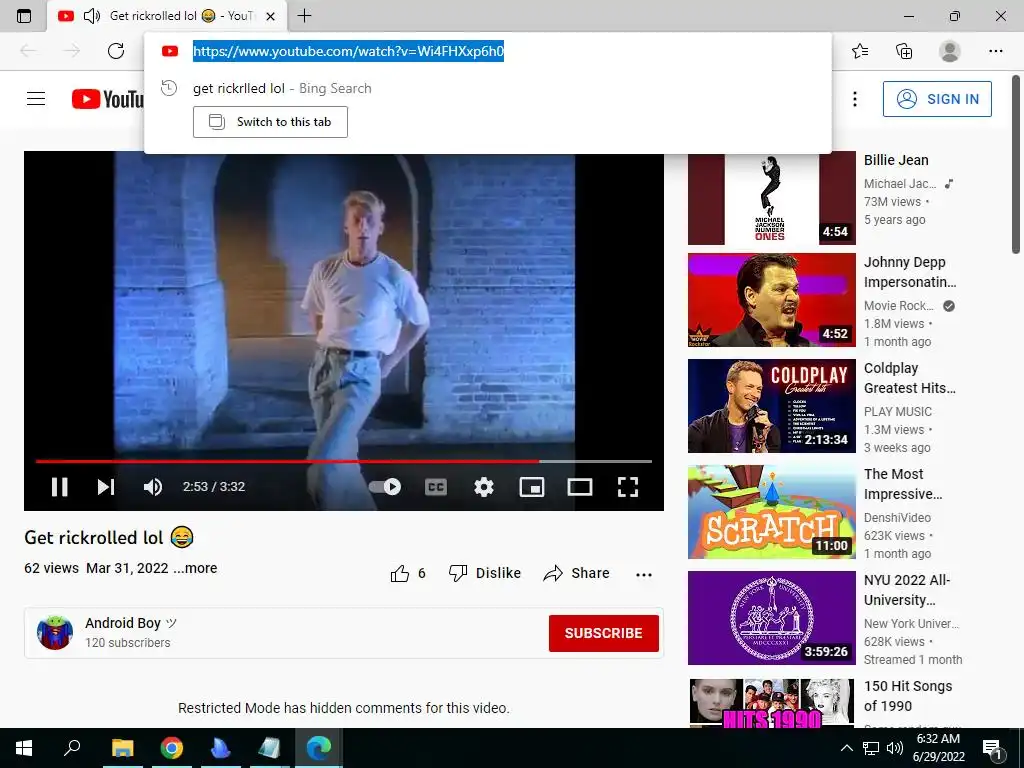The height and width of the screenshot is (768, 1024).
Task: Enable miniplayer mode
Action: tap(532, 487)
